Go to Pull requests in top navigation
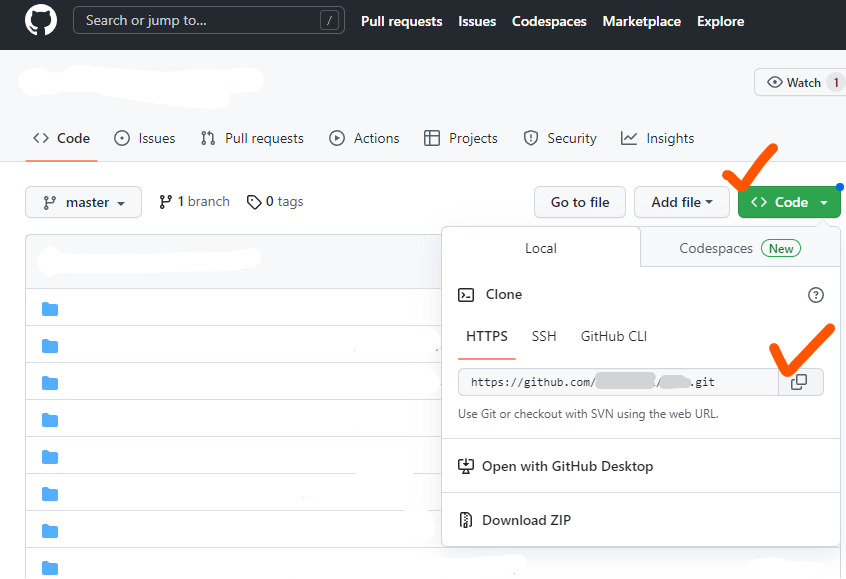Image resolution: width=846 pixels, height=579 pixels. (x=401, y=21)
